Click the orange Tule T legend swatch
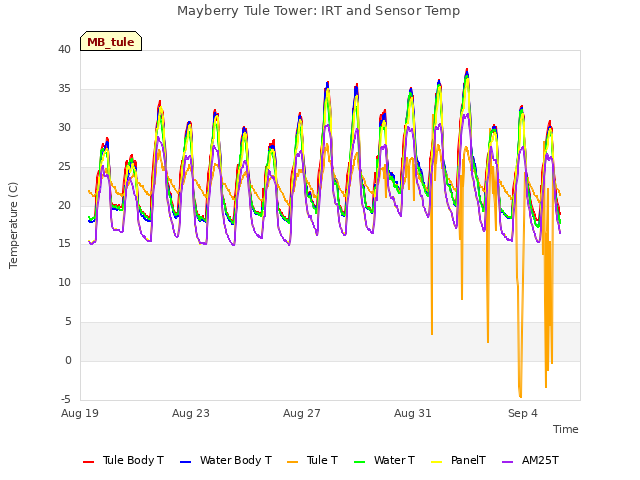 [293, 462]
